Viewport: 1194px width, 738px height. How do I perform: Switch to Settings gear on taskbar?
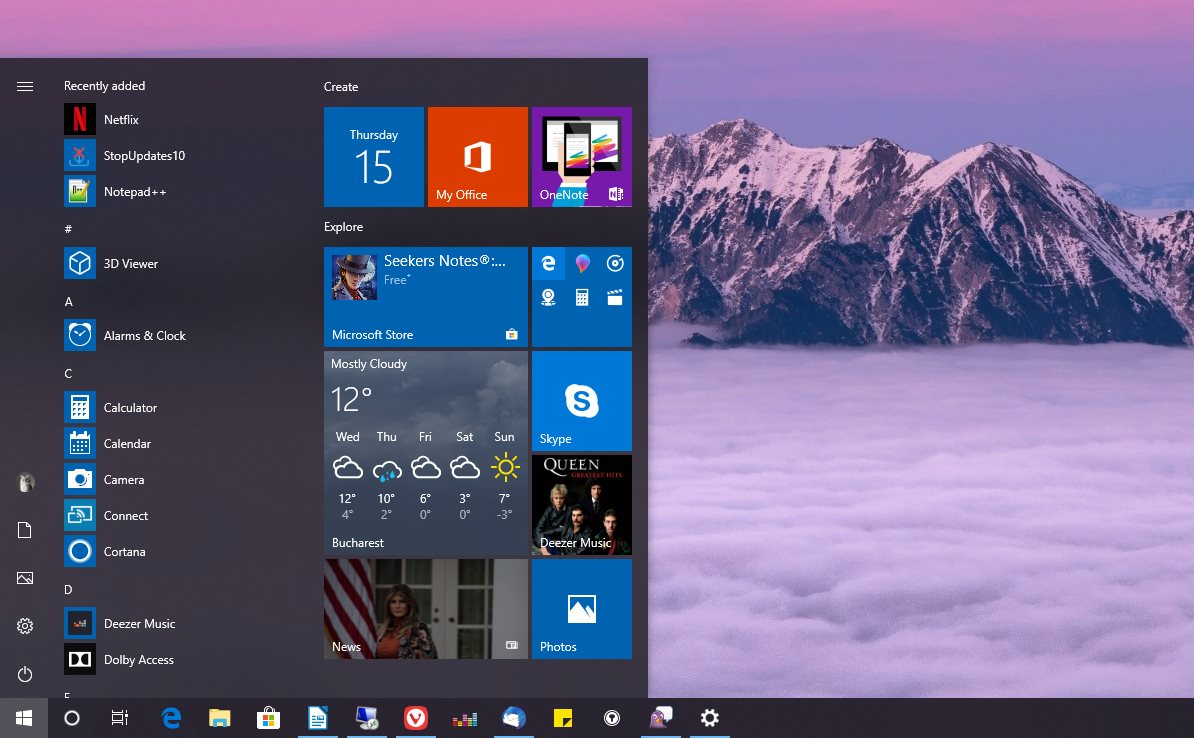[710, 718]
